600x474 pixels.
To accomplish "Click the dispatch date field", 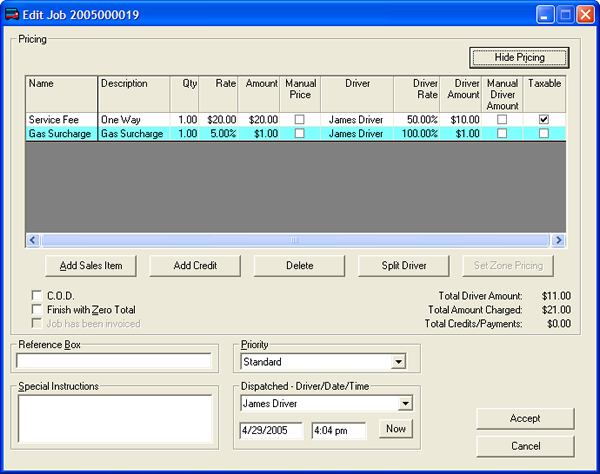I will (272, 430).
